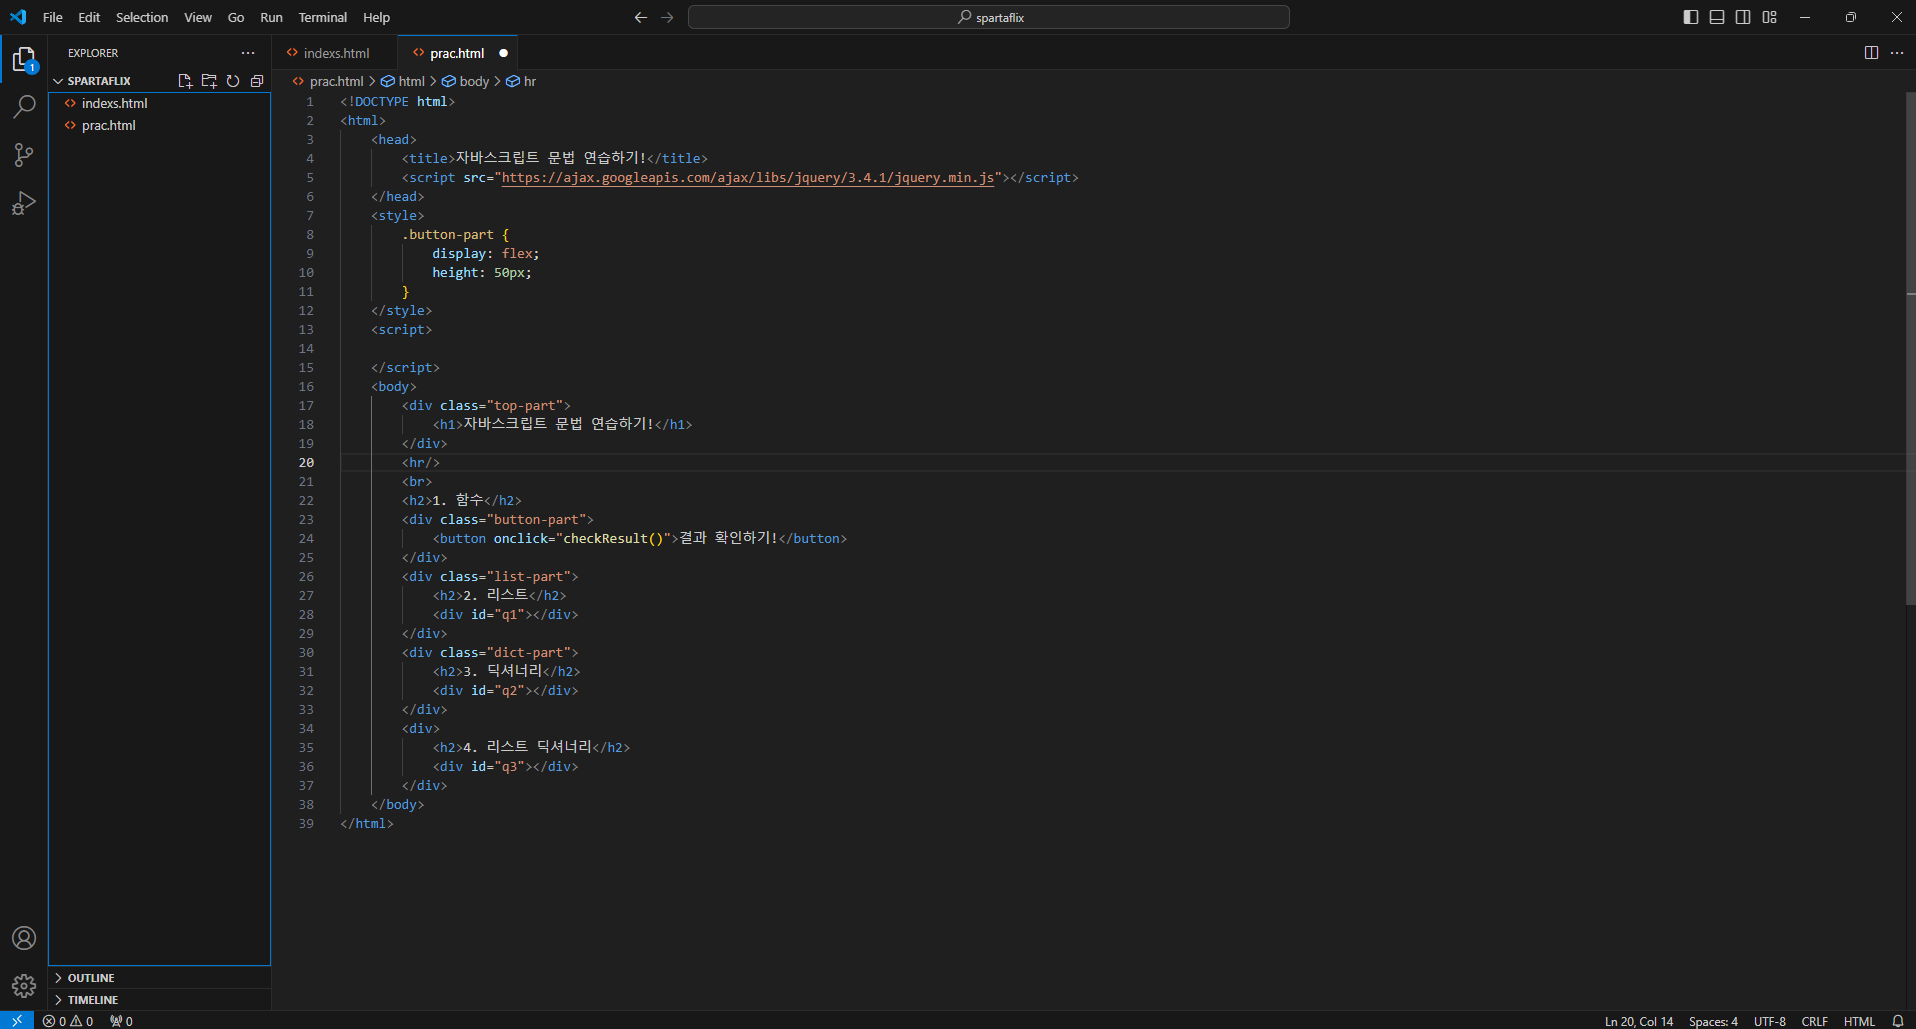Screen dimensions: 1916x1029
Task: Change end of line sequence CRLF
Action: (x=1814, y=1021)
